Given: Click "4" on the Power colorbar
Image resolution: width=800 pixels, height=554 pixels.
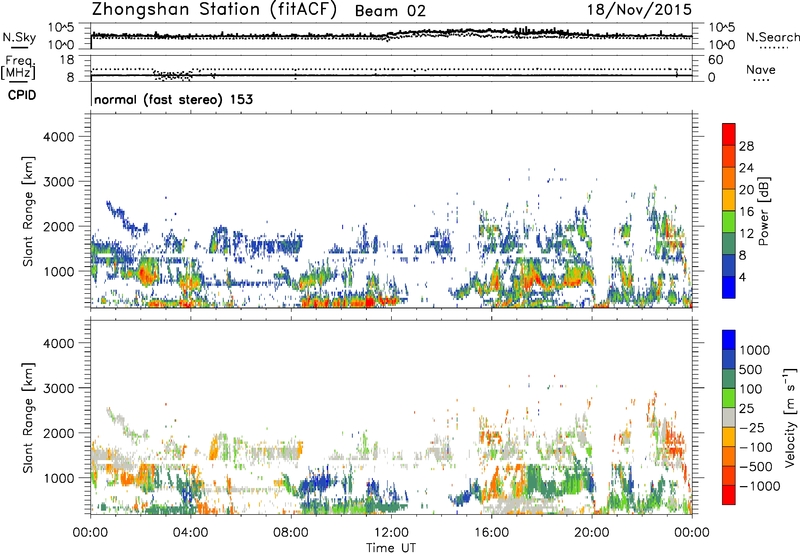Looking at the screenshot, I should coord(743,278).
